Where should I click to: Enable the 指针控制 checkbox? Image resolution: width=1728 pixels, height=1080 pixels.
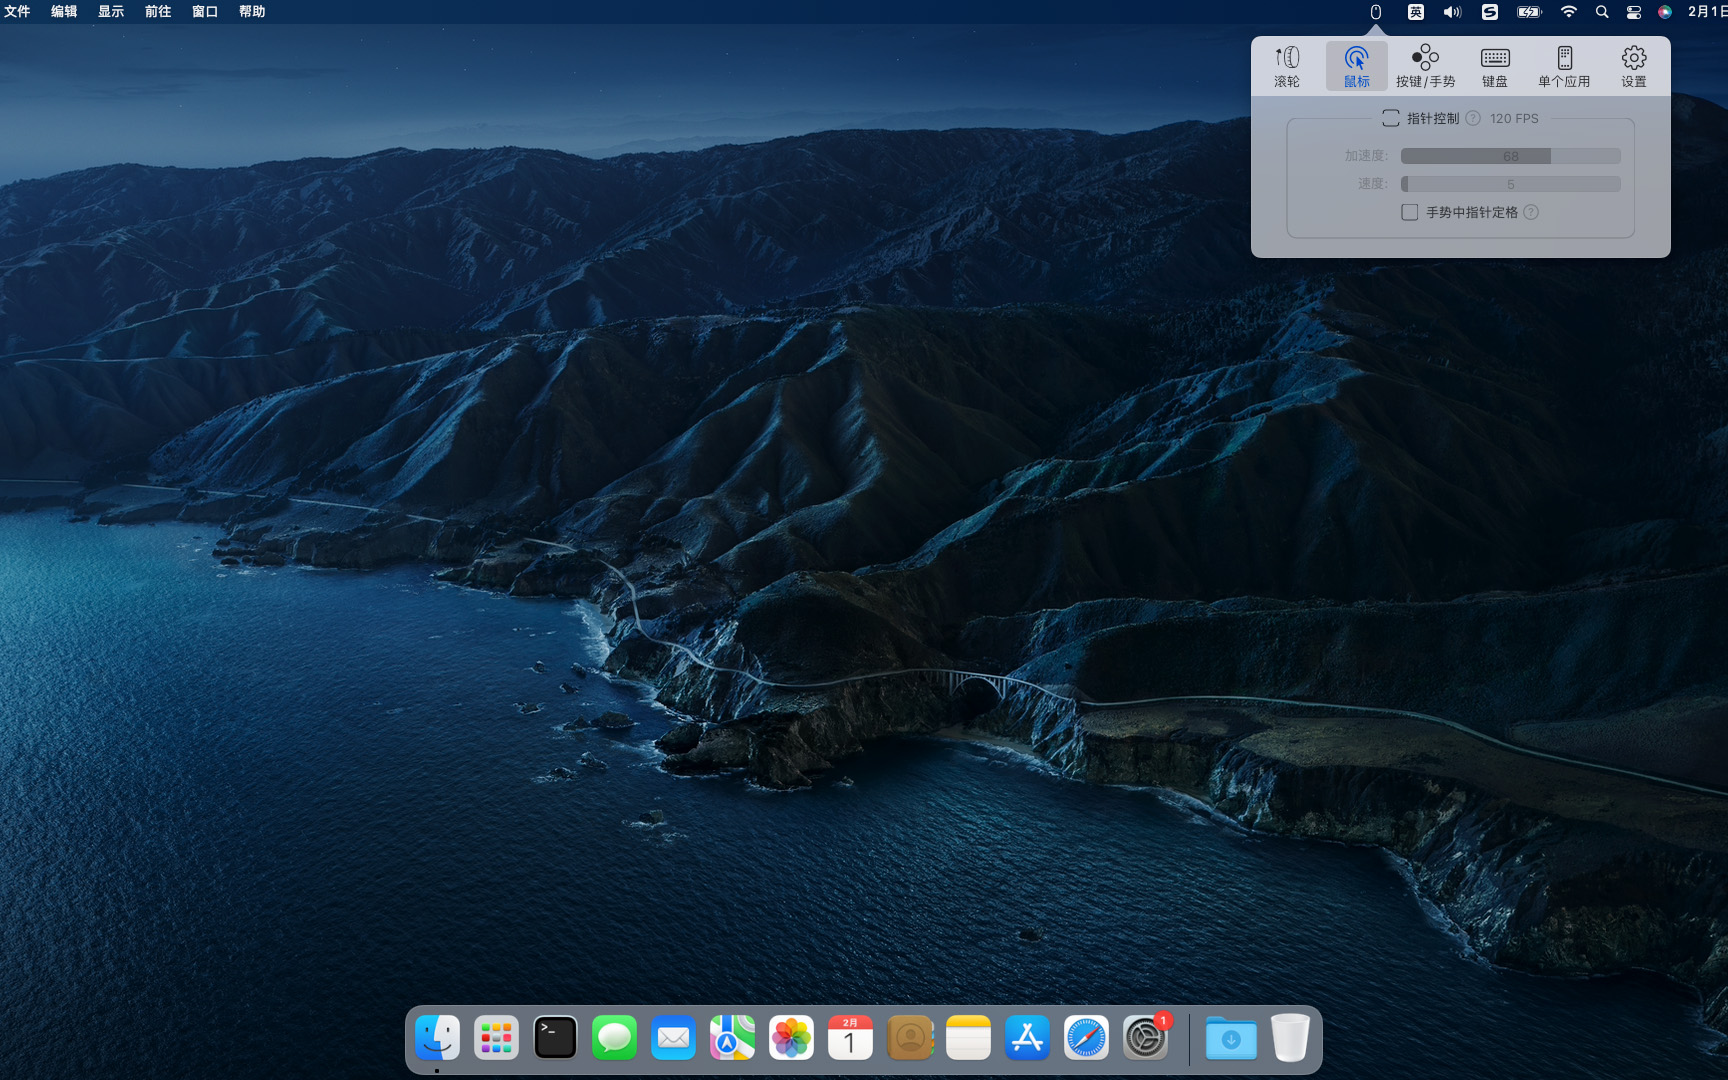[x=1390, y=118]
